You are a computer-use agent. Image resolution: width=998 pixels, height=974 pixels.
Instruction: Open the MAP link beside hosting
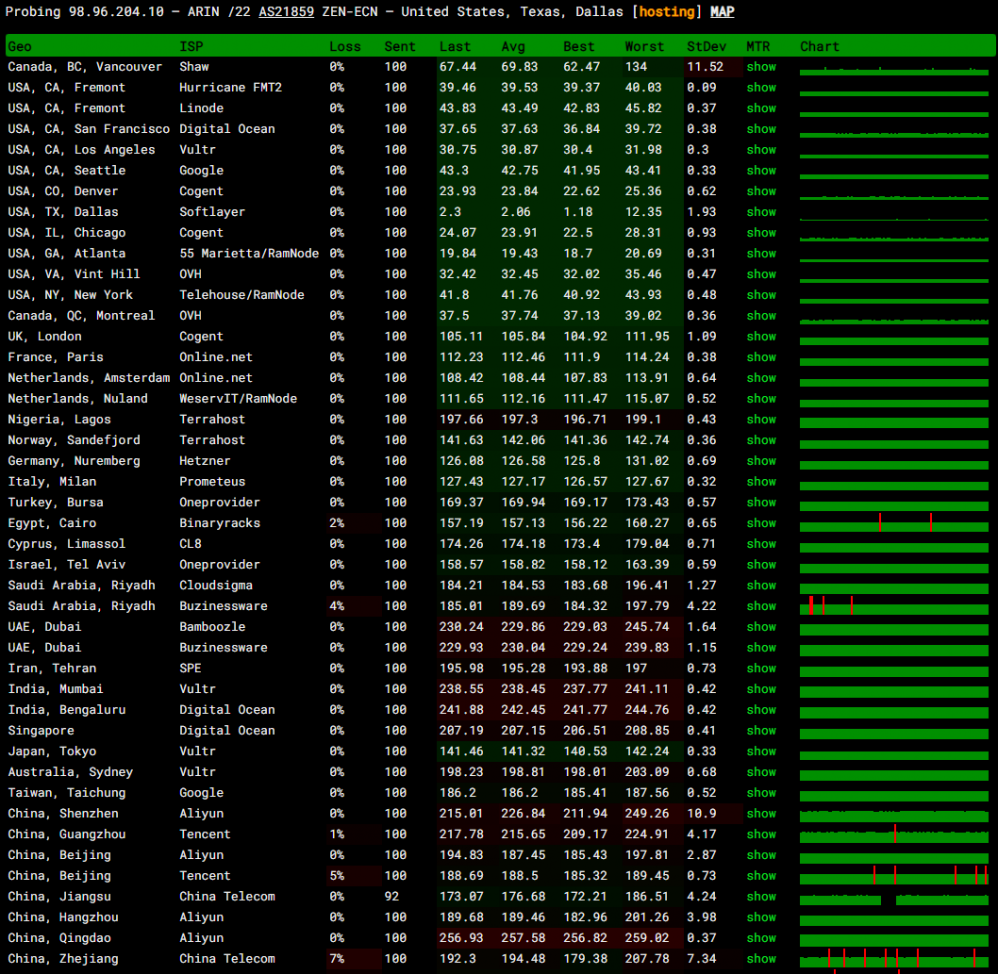coord(722,11)
